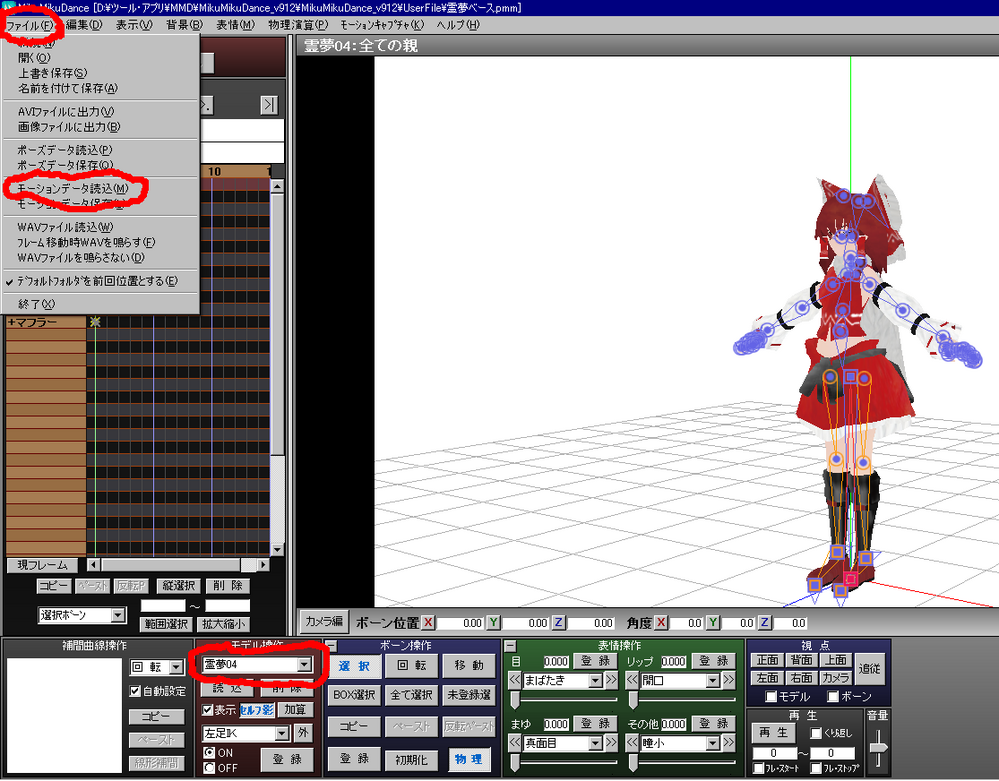
Task: Open the 開口 lip morph dropdown
Action: click(712, 680)
